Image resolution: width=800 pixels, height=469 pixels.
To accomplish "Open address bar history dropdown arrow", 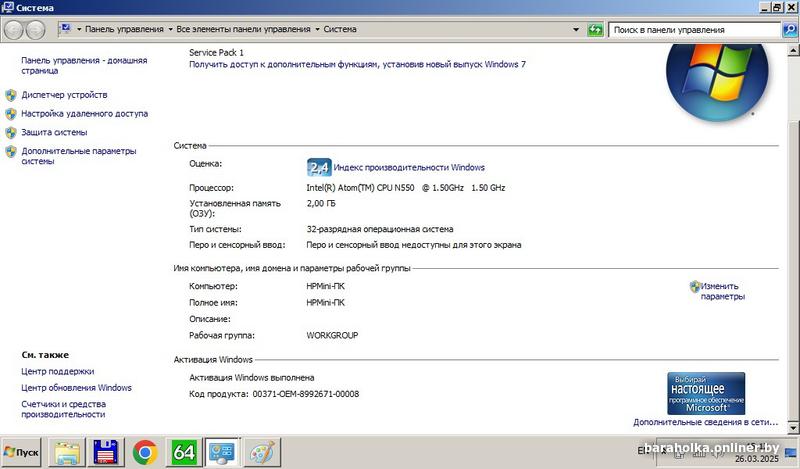I will [x=576, y=30].
